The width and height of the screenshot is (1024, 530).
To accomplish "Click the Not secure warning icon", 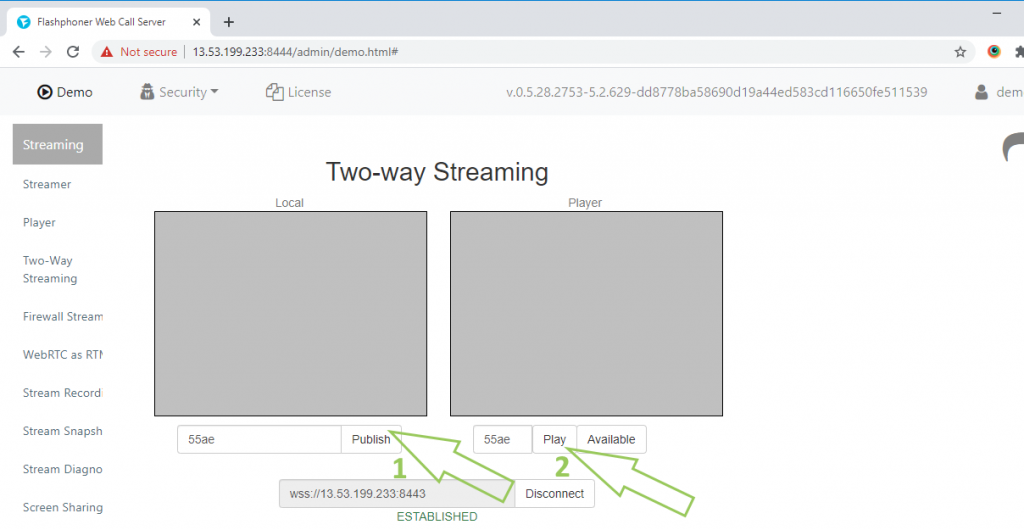I will tap(106, 52).
